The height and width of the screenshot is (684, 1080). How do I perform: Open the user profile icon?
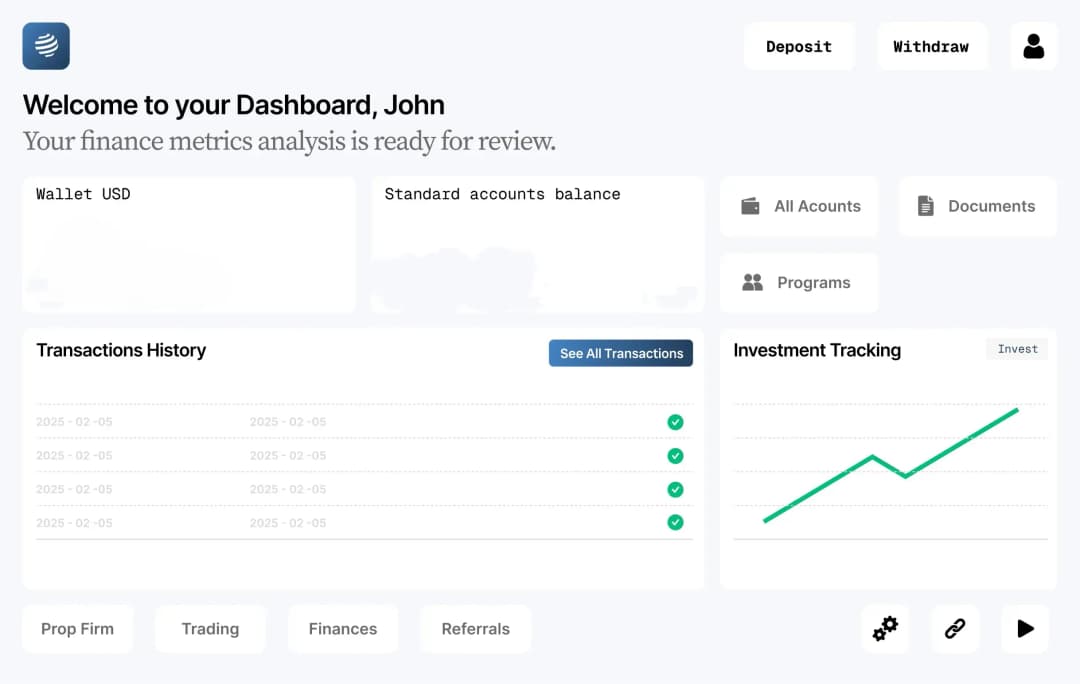click(1033, 46)
